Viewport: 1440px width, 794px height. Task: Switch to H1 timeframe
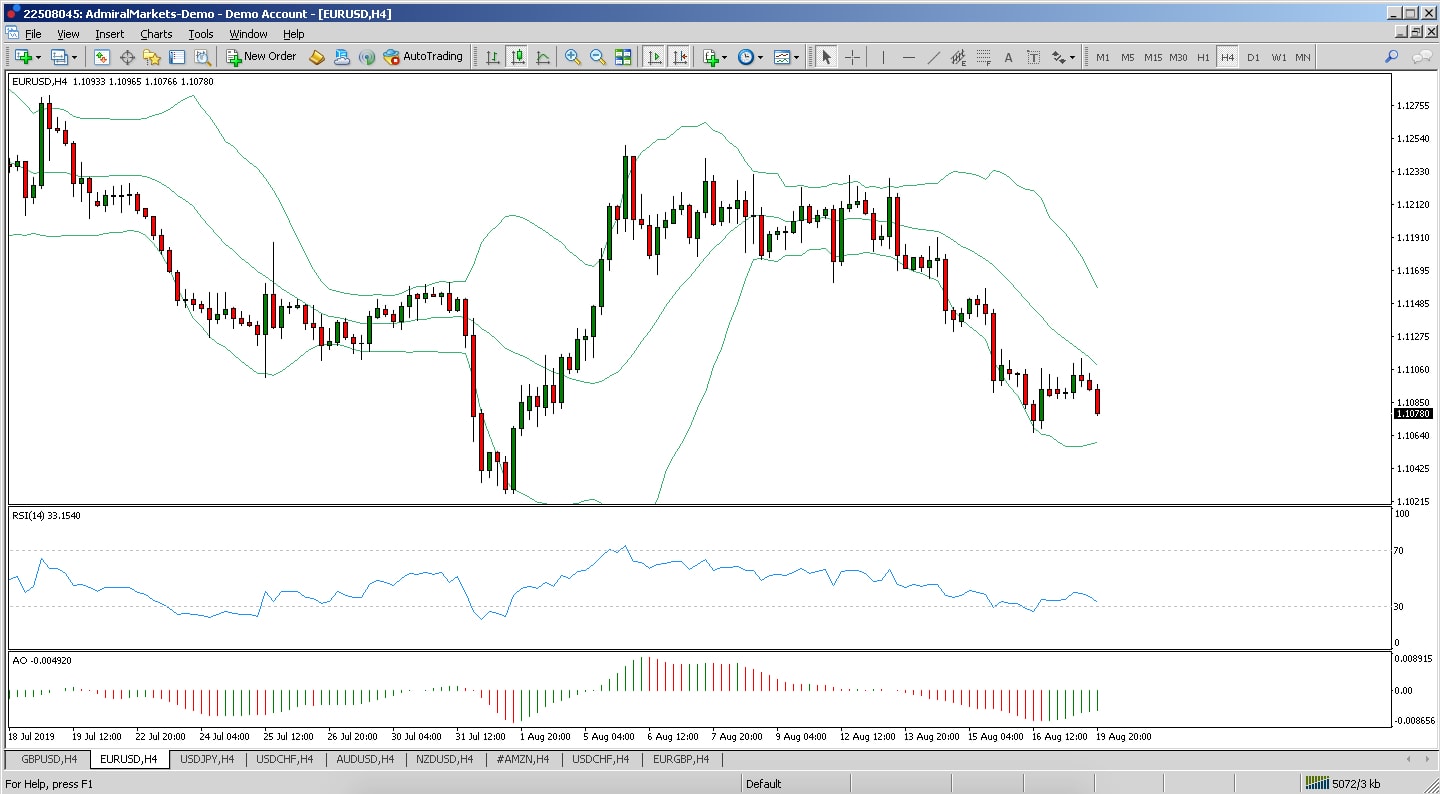1203,57
